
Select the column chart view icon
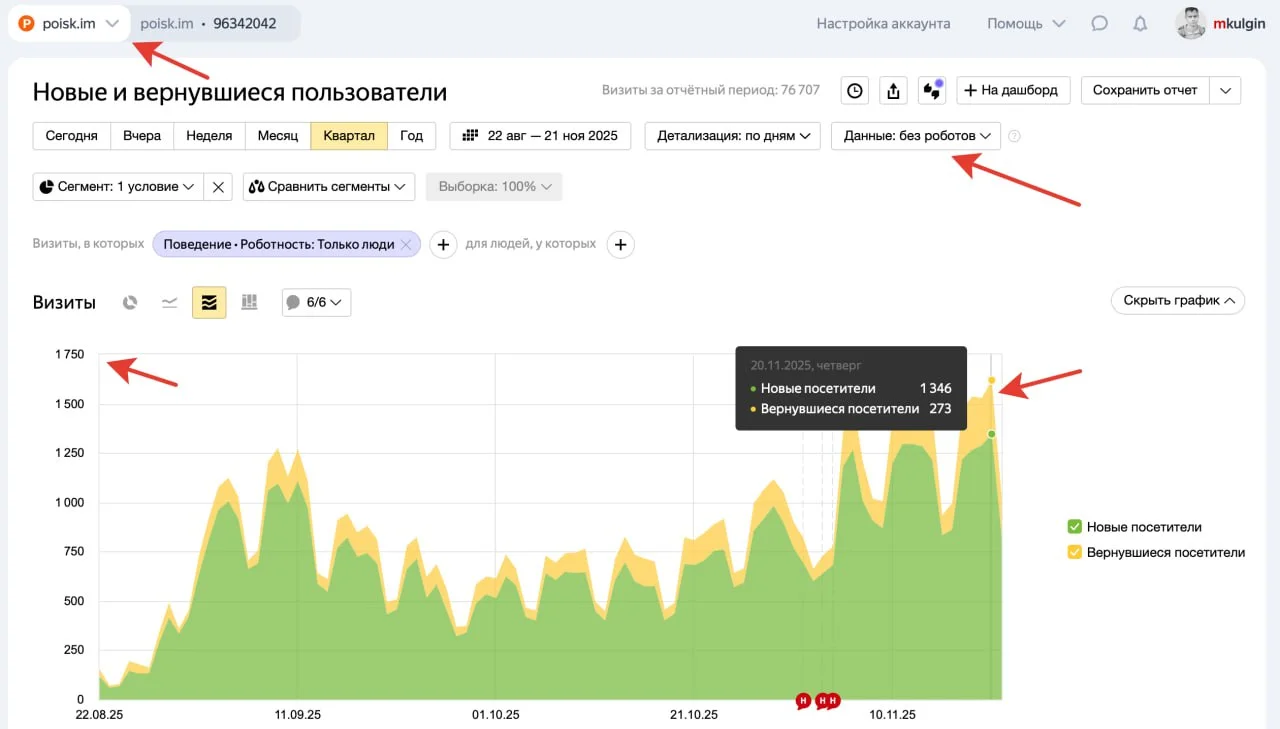[250, 302]
